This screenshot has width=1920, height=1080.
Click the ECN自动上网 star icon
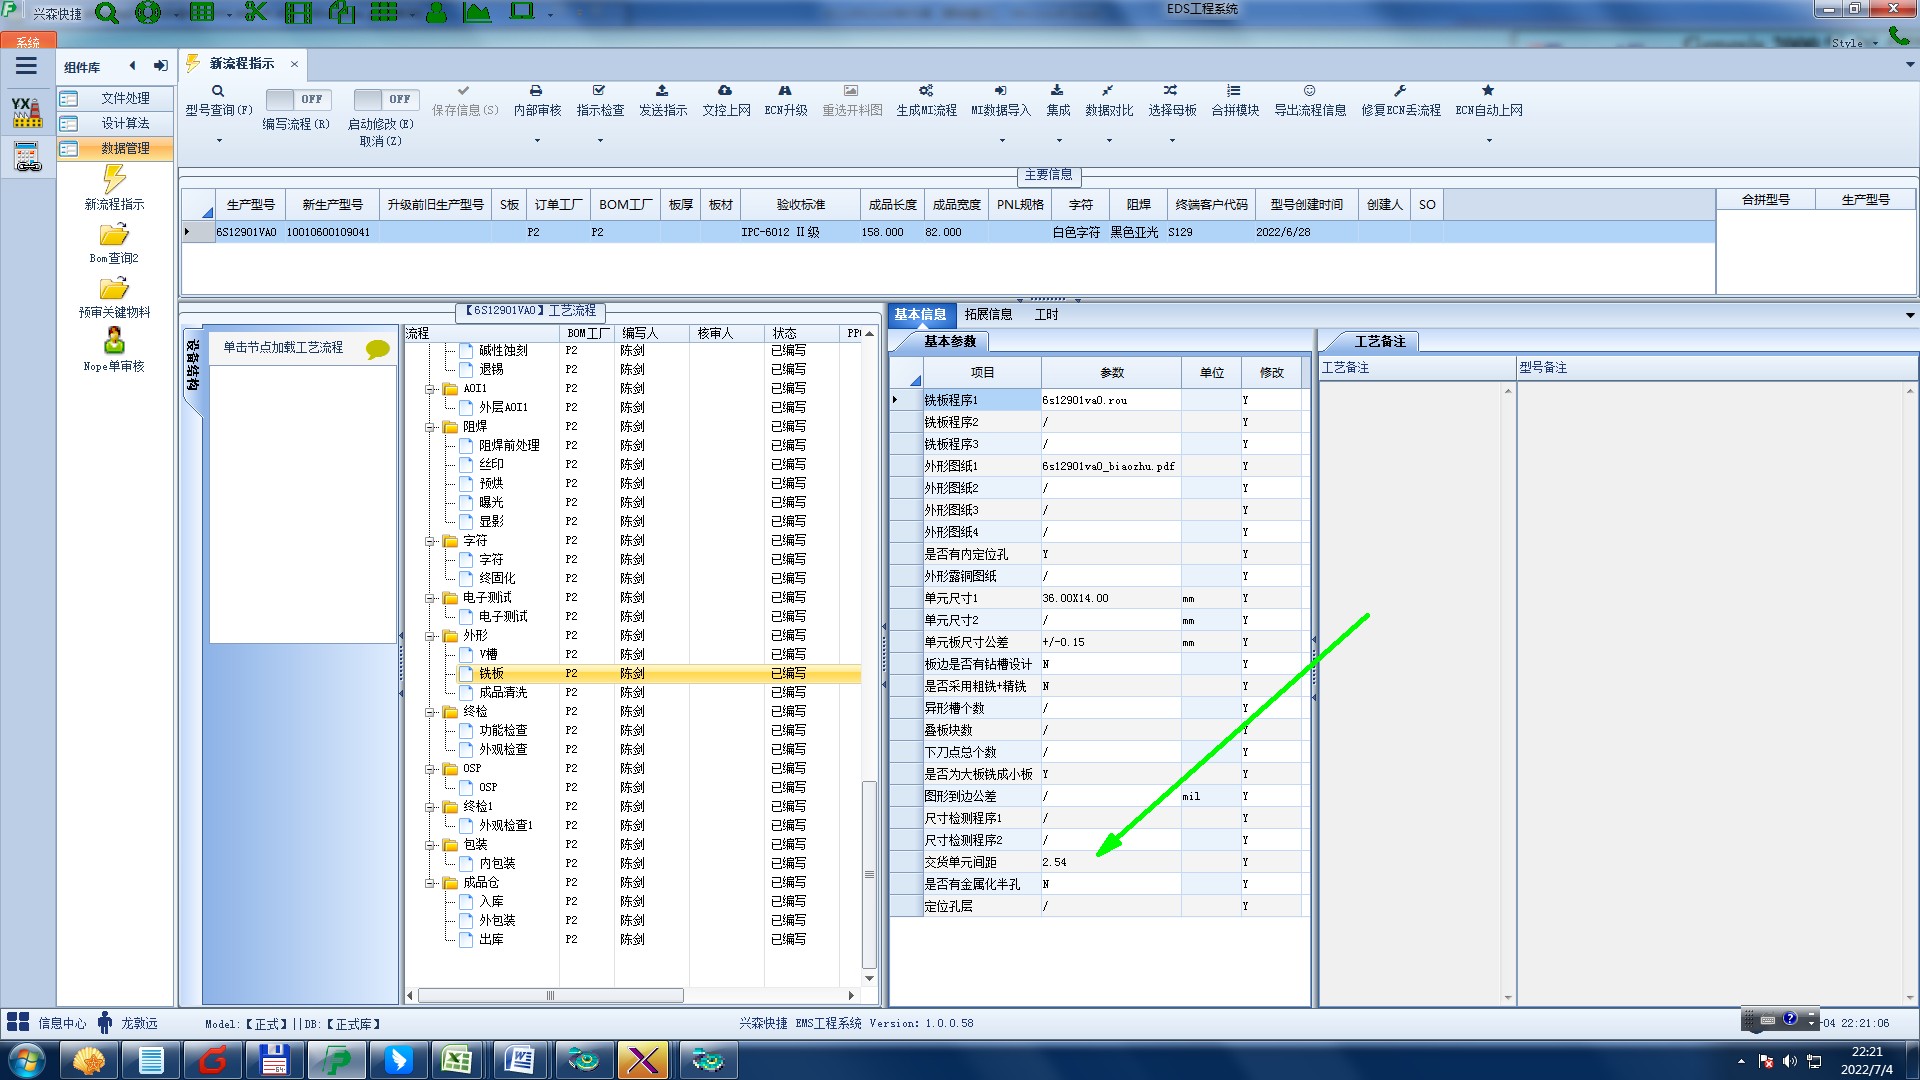1488,91
